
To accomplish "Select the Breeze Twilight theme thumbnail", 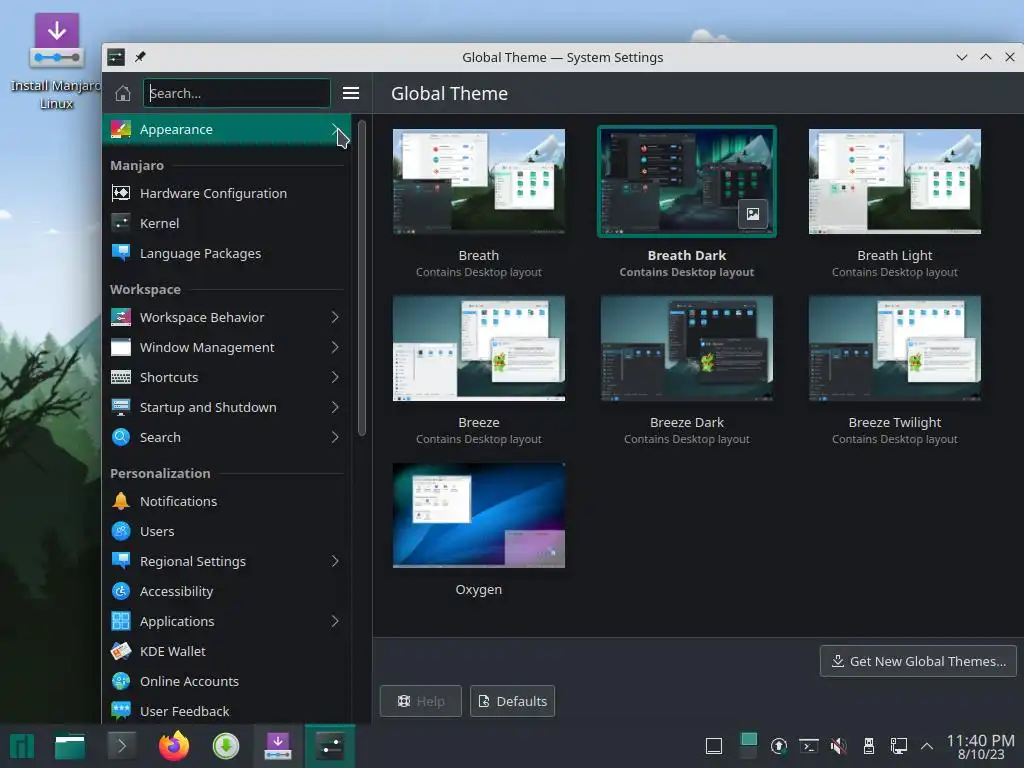I will 895,349.
